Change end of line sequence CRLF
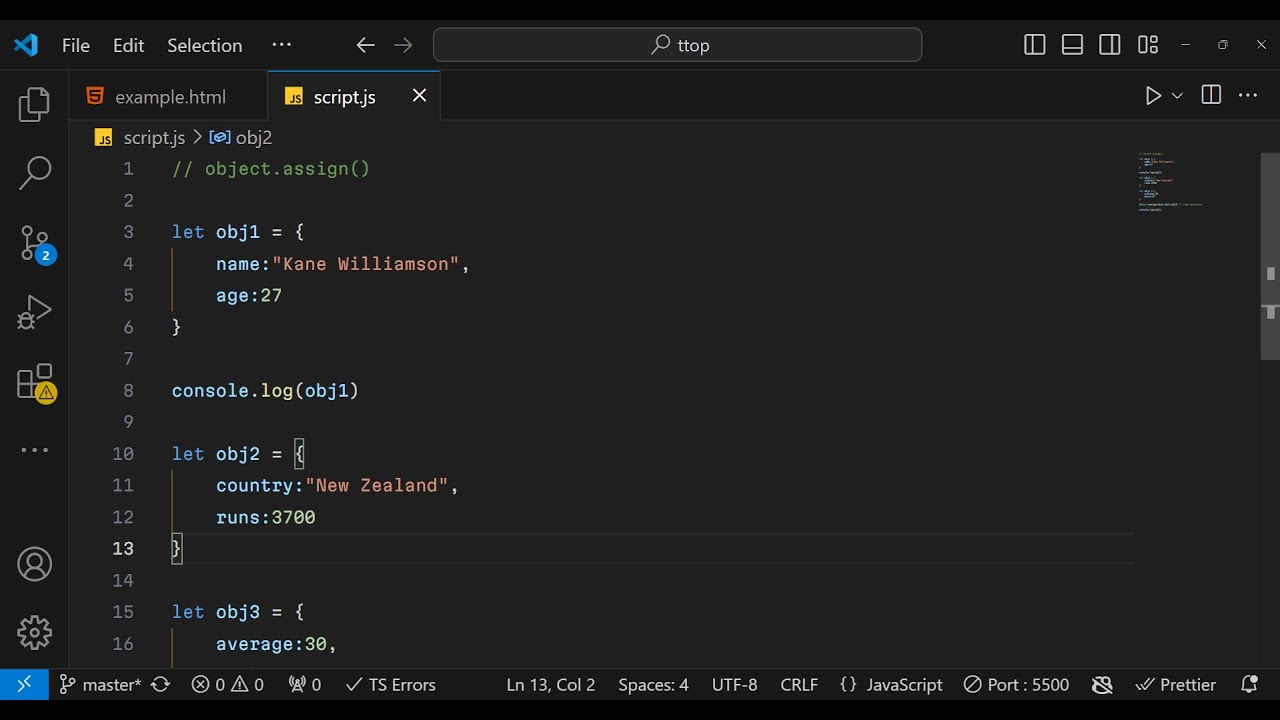Image resolution: width=1280 pixels, height=720 pixels. [799, 685]
